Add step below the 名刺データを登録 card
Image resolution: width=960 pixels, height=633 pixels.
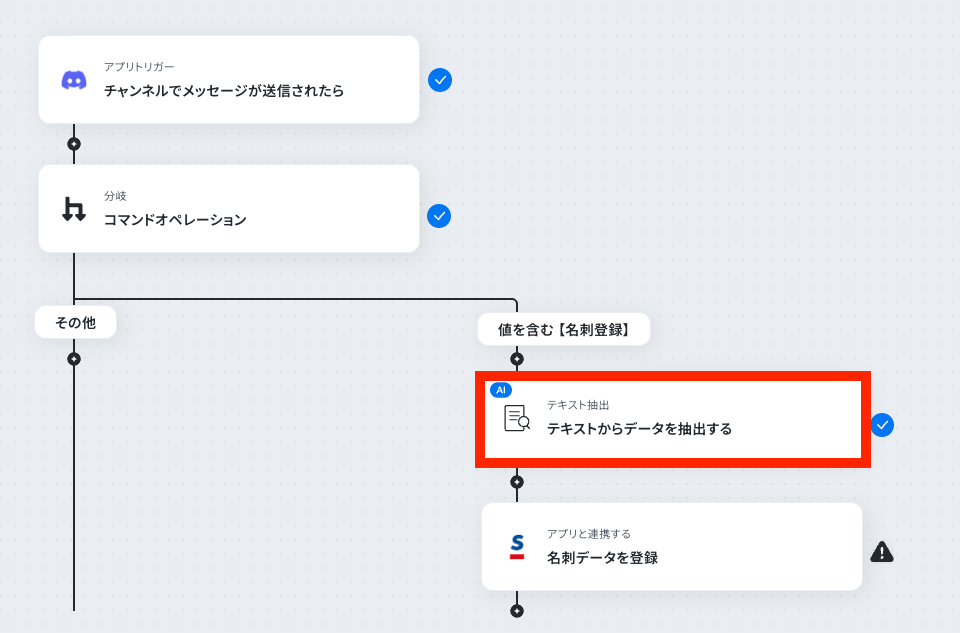(x=517, y=610)
